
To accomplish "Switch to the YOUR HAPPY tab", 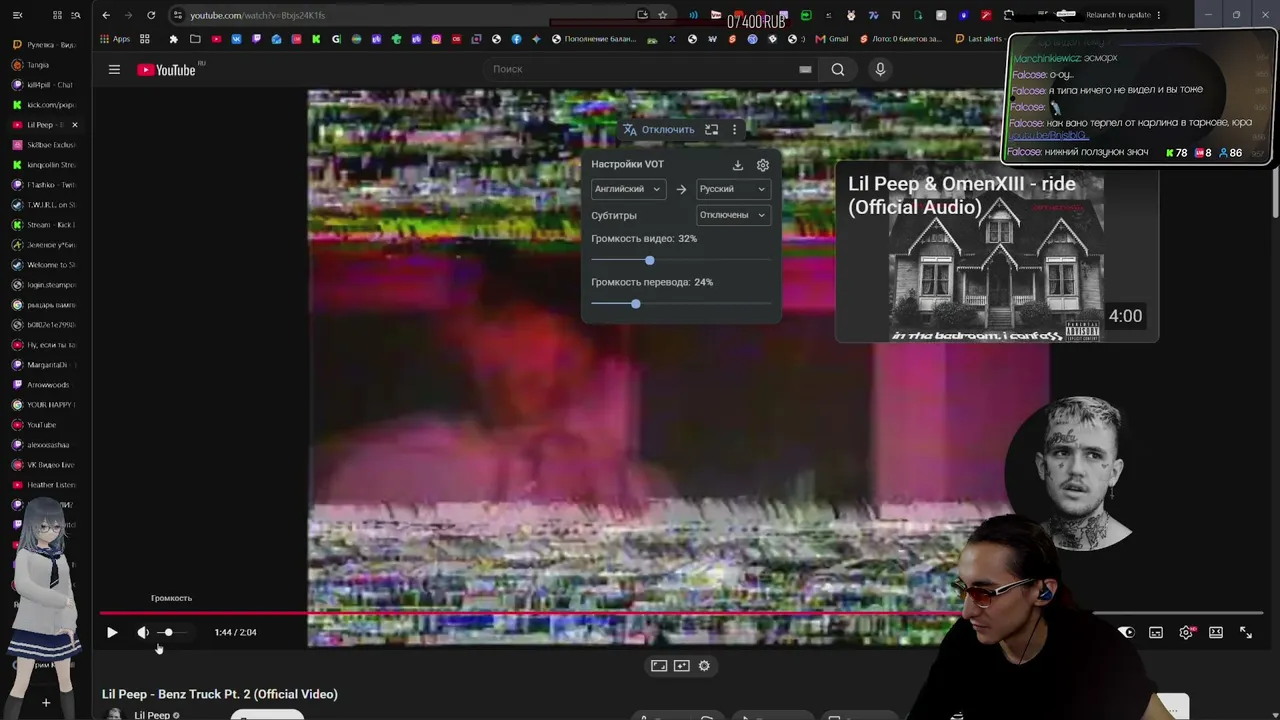I will coord(45,405).
